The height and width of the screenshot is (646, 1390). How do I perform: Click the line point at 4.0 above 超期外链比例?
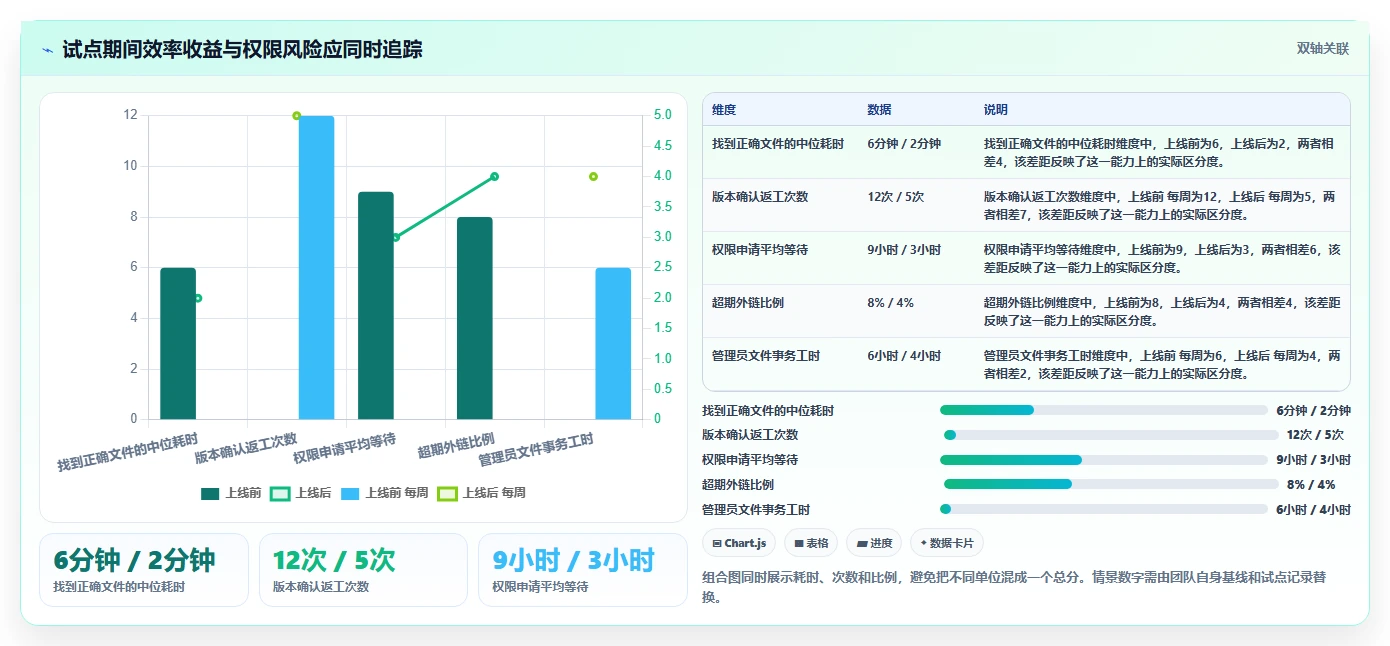[494, 176]
